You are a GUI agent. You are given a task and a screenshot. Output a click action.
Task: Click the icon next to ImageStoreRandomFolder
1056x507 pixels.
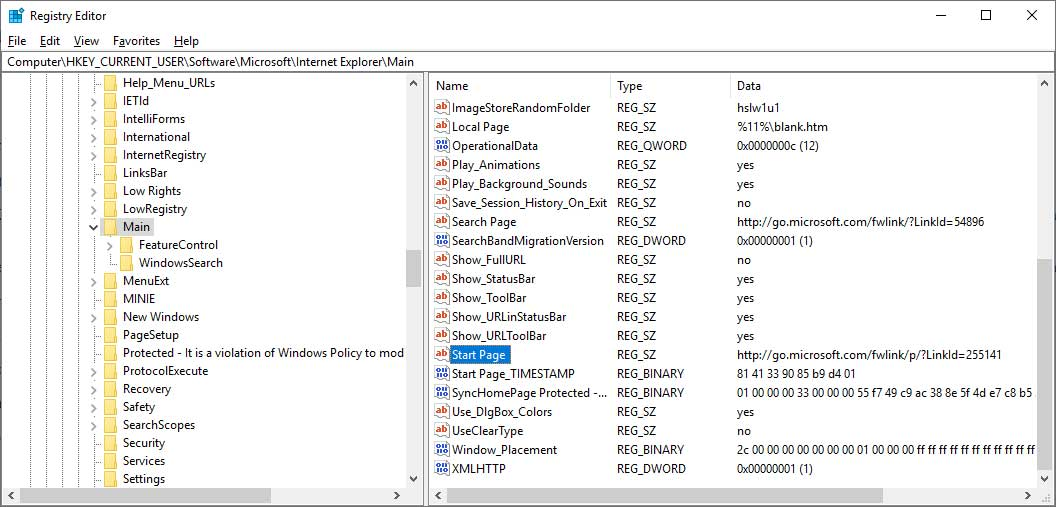442,107
